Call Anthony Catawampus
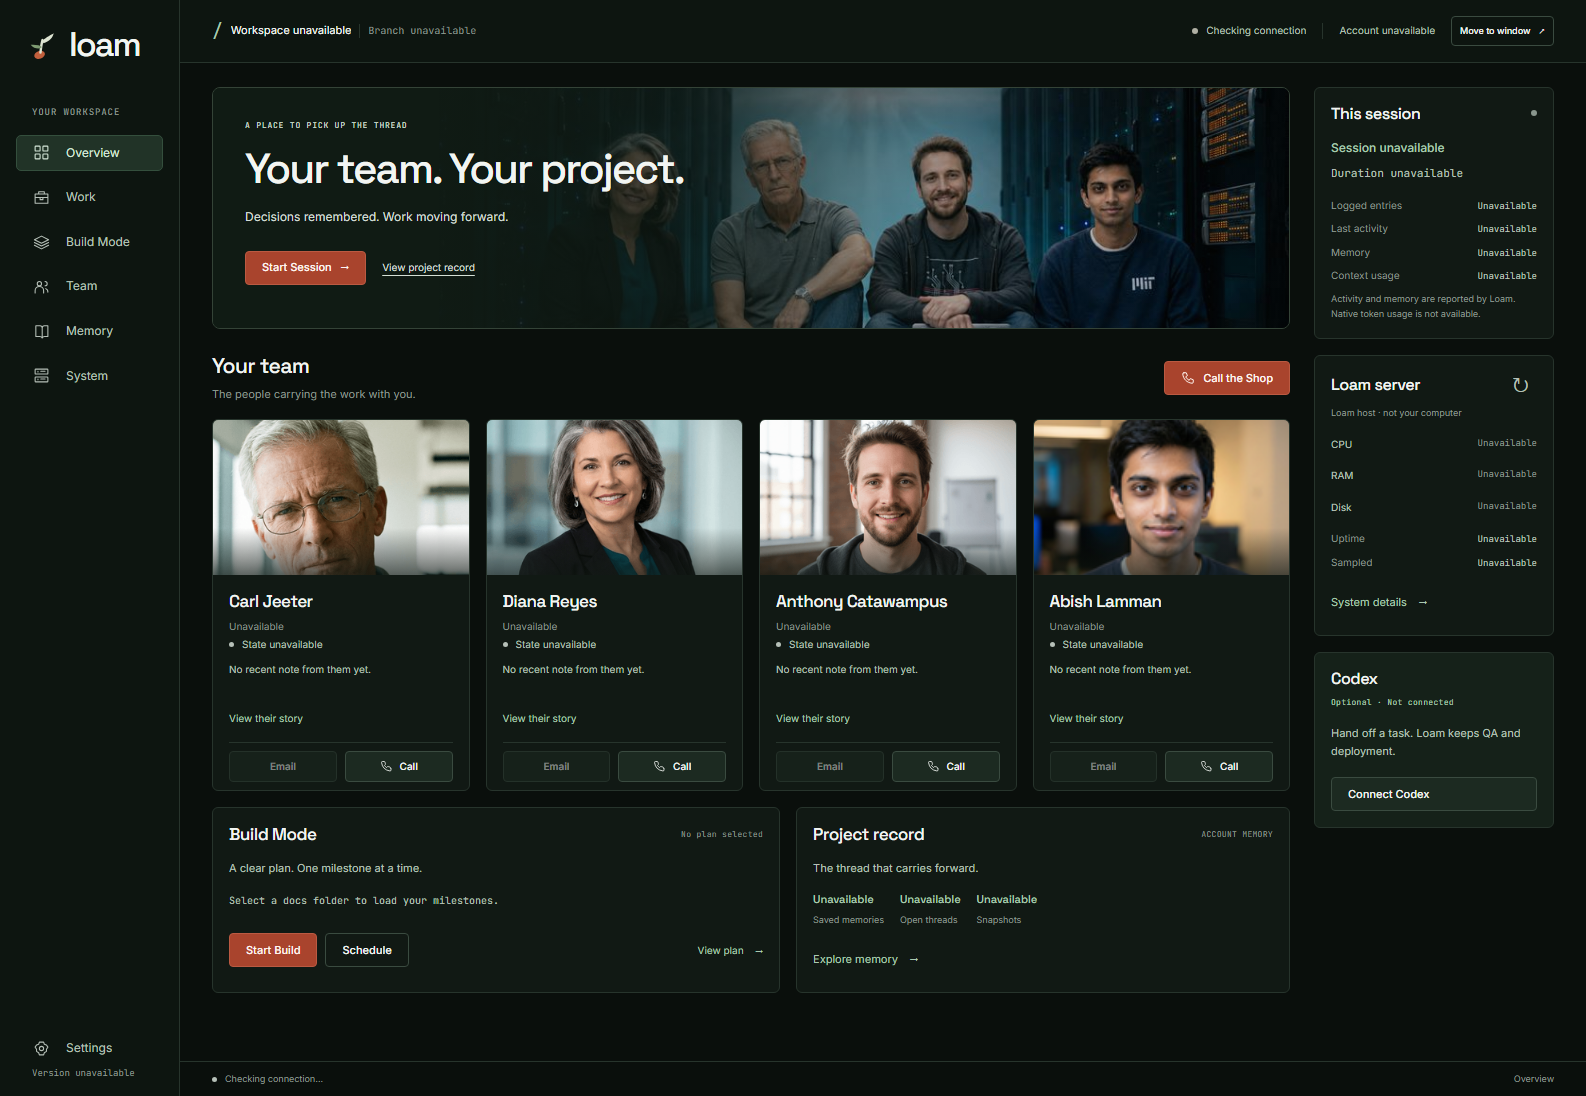 pyautogui.click(x=946, y=767)
